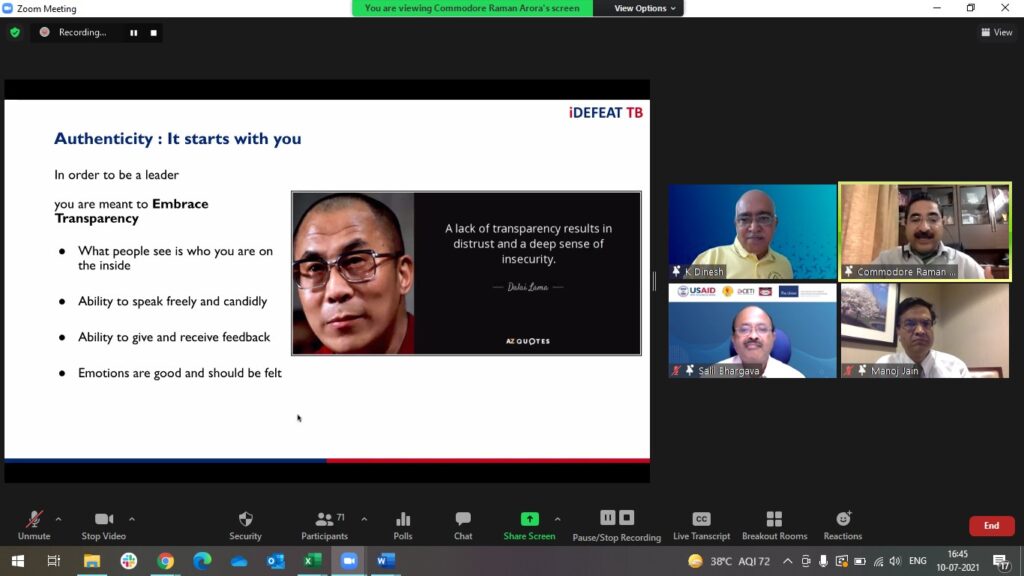Click the red End meeting button
Viewport: 1024px width, 576px height.
click(x=991, y=526)
